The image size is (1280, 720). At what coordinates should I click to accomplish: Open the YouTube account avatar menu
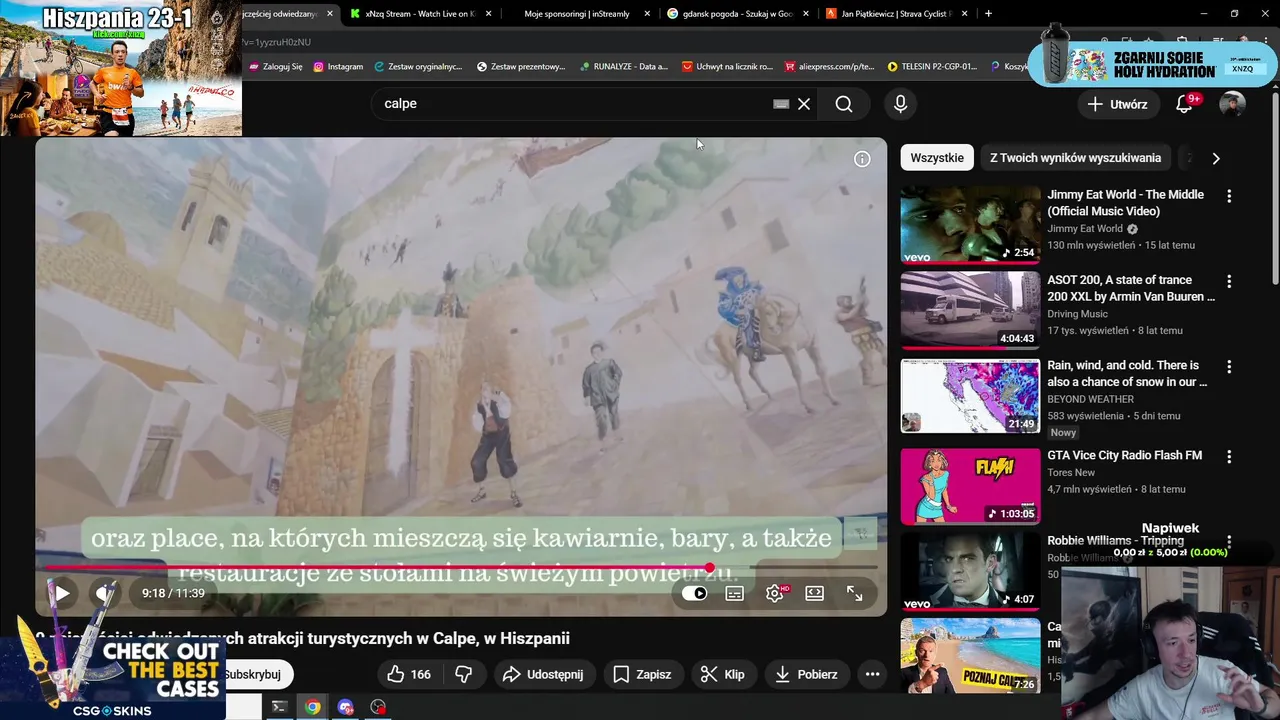pyautogui.click(x=1232, y=104)
